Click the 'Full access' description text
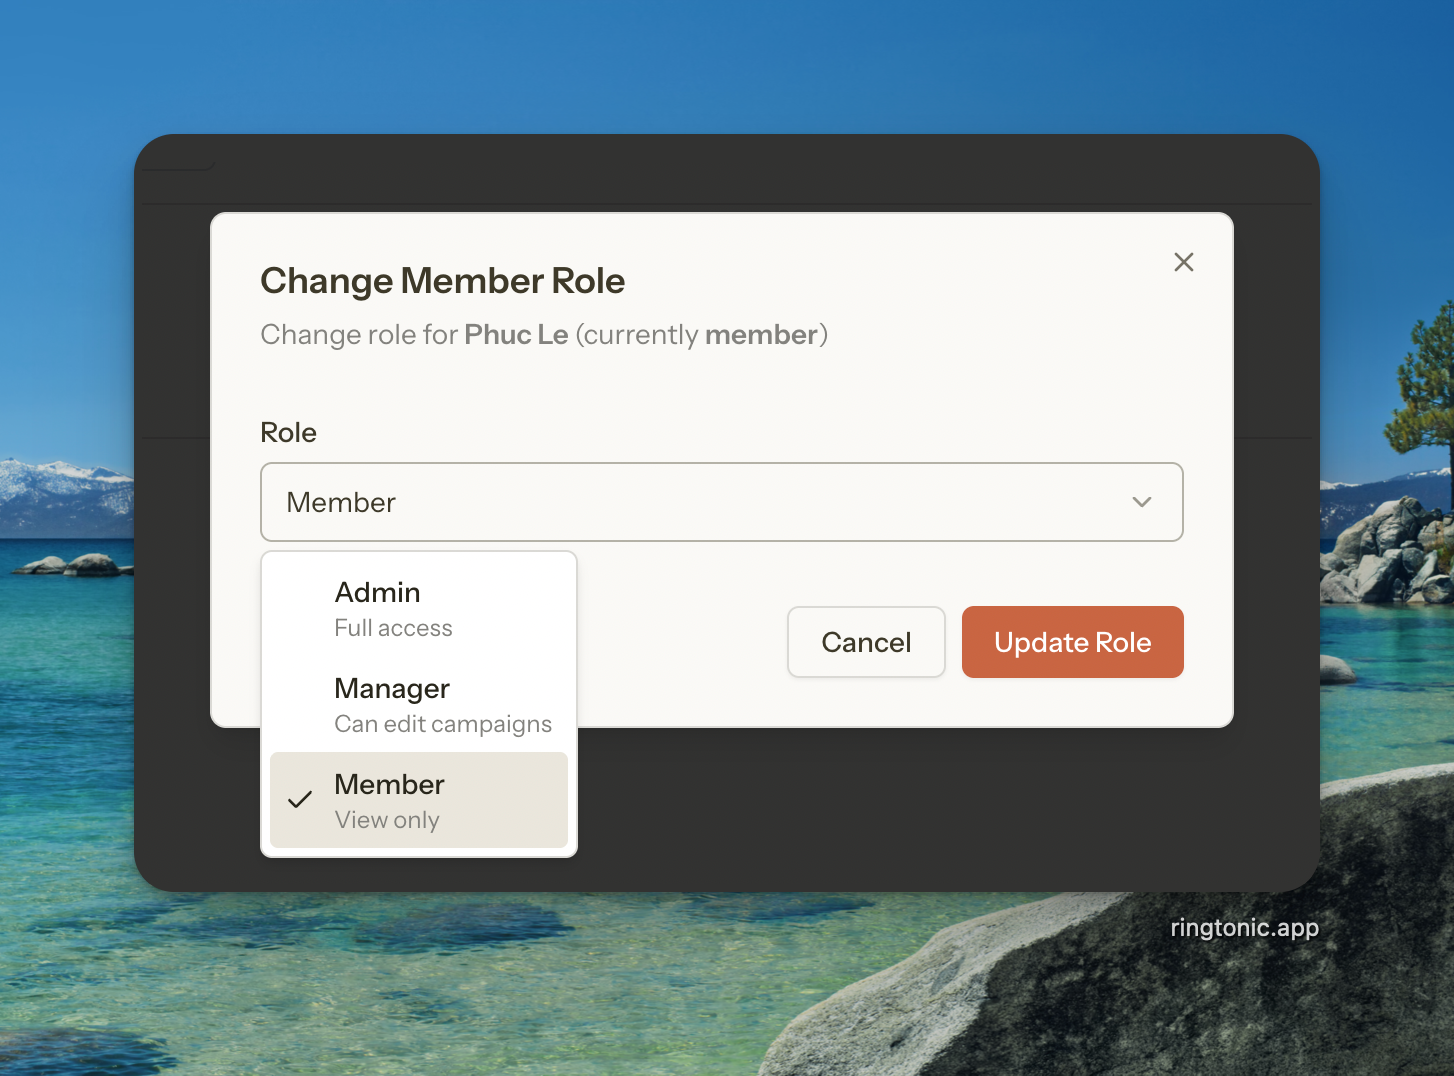The width and height of the screenshot is (1454, 1076). (x=393, y=629)
